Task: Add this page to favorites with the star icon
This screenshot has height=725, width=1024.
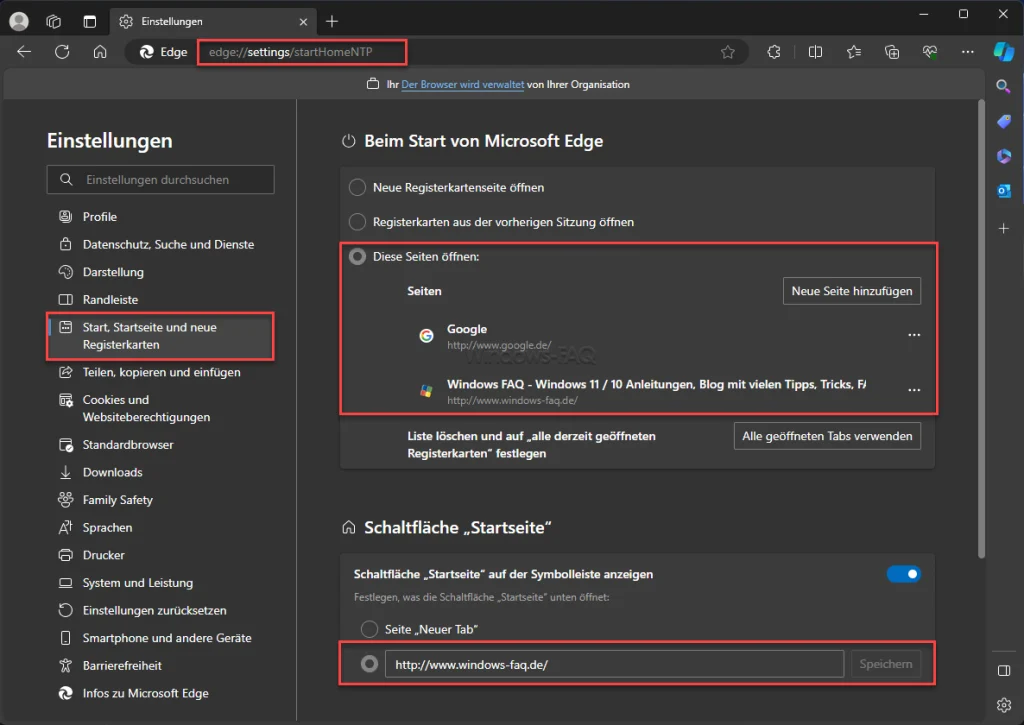Action: coord(728,52)
